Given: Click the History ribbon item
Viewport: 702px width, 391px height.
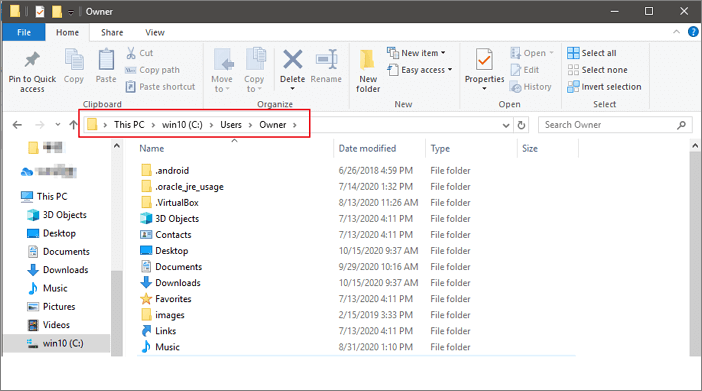Looking at the screenshot, I should [x=531, y=86].
